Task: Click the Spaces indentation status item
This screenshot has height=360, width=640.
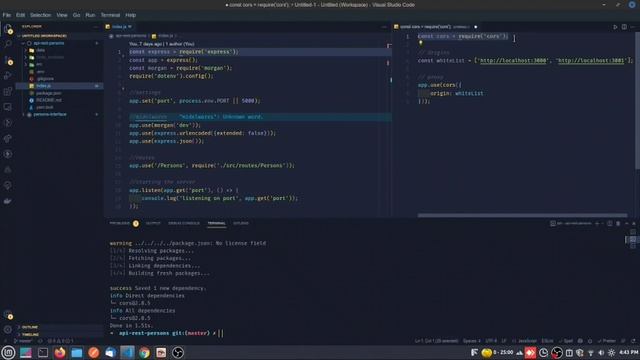Action: [471, 341]
